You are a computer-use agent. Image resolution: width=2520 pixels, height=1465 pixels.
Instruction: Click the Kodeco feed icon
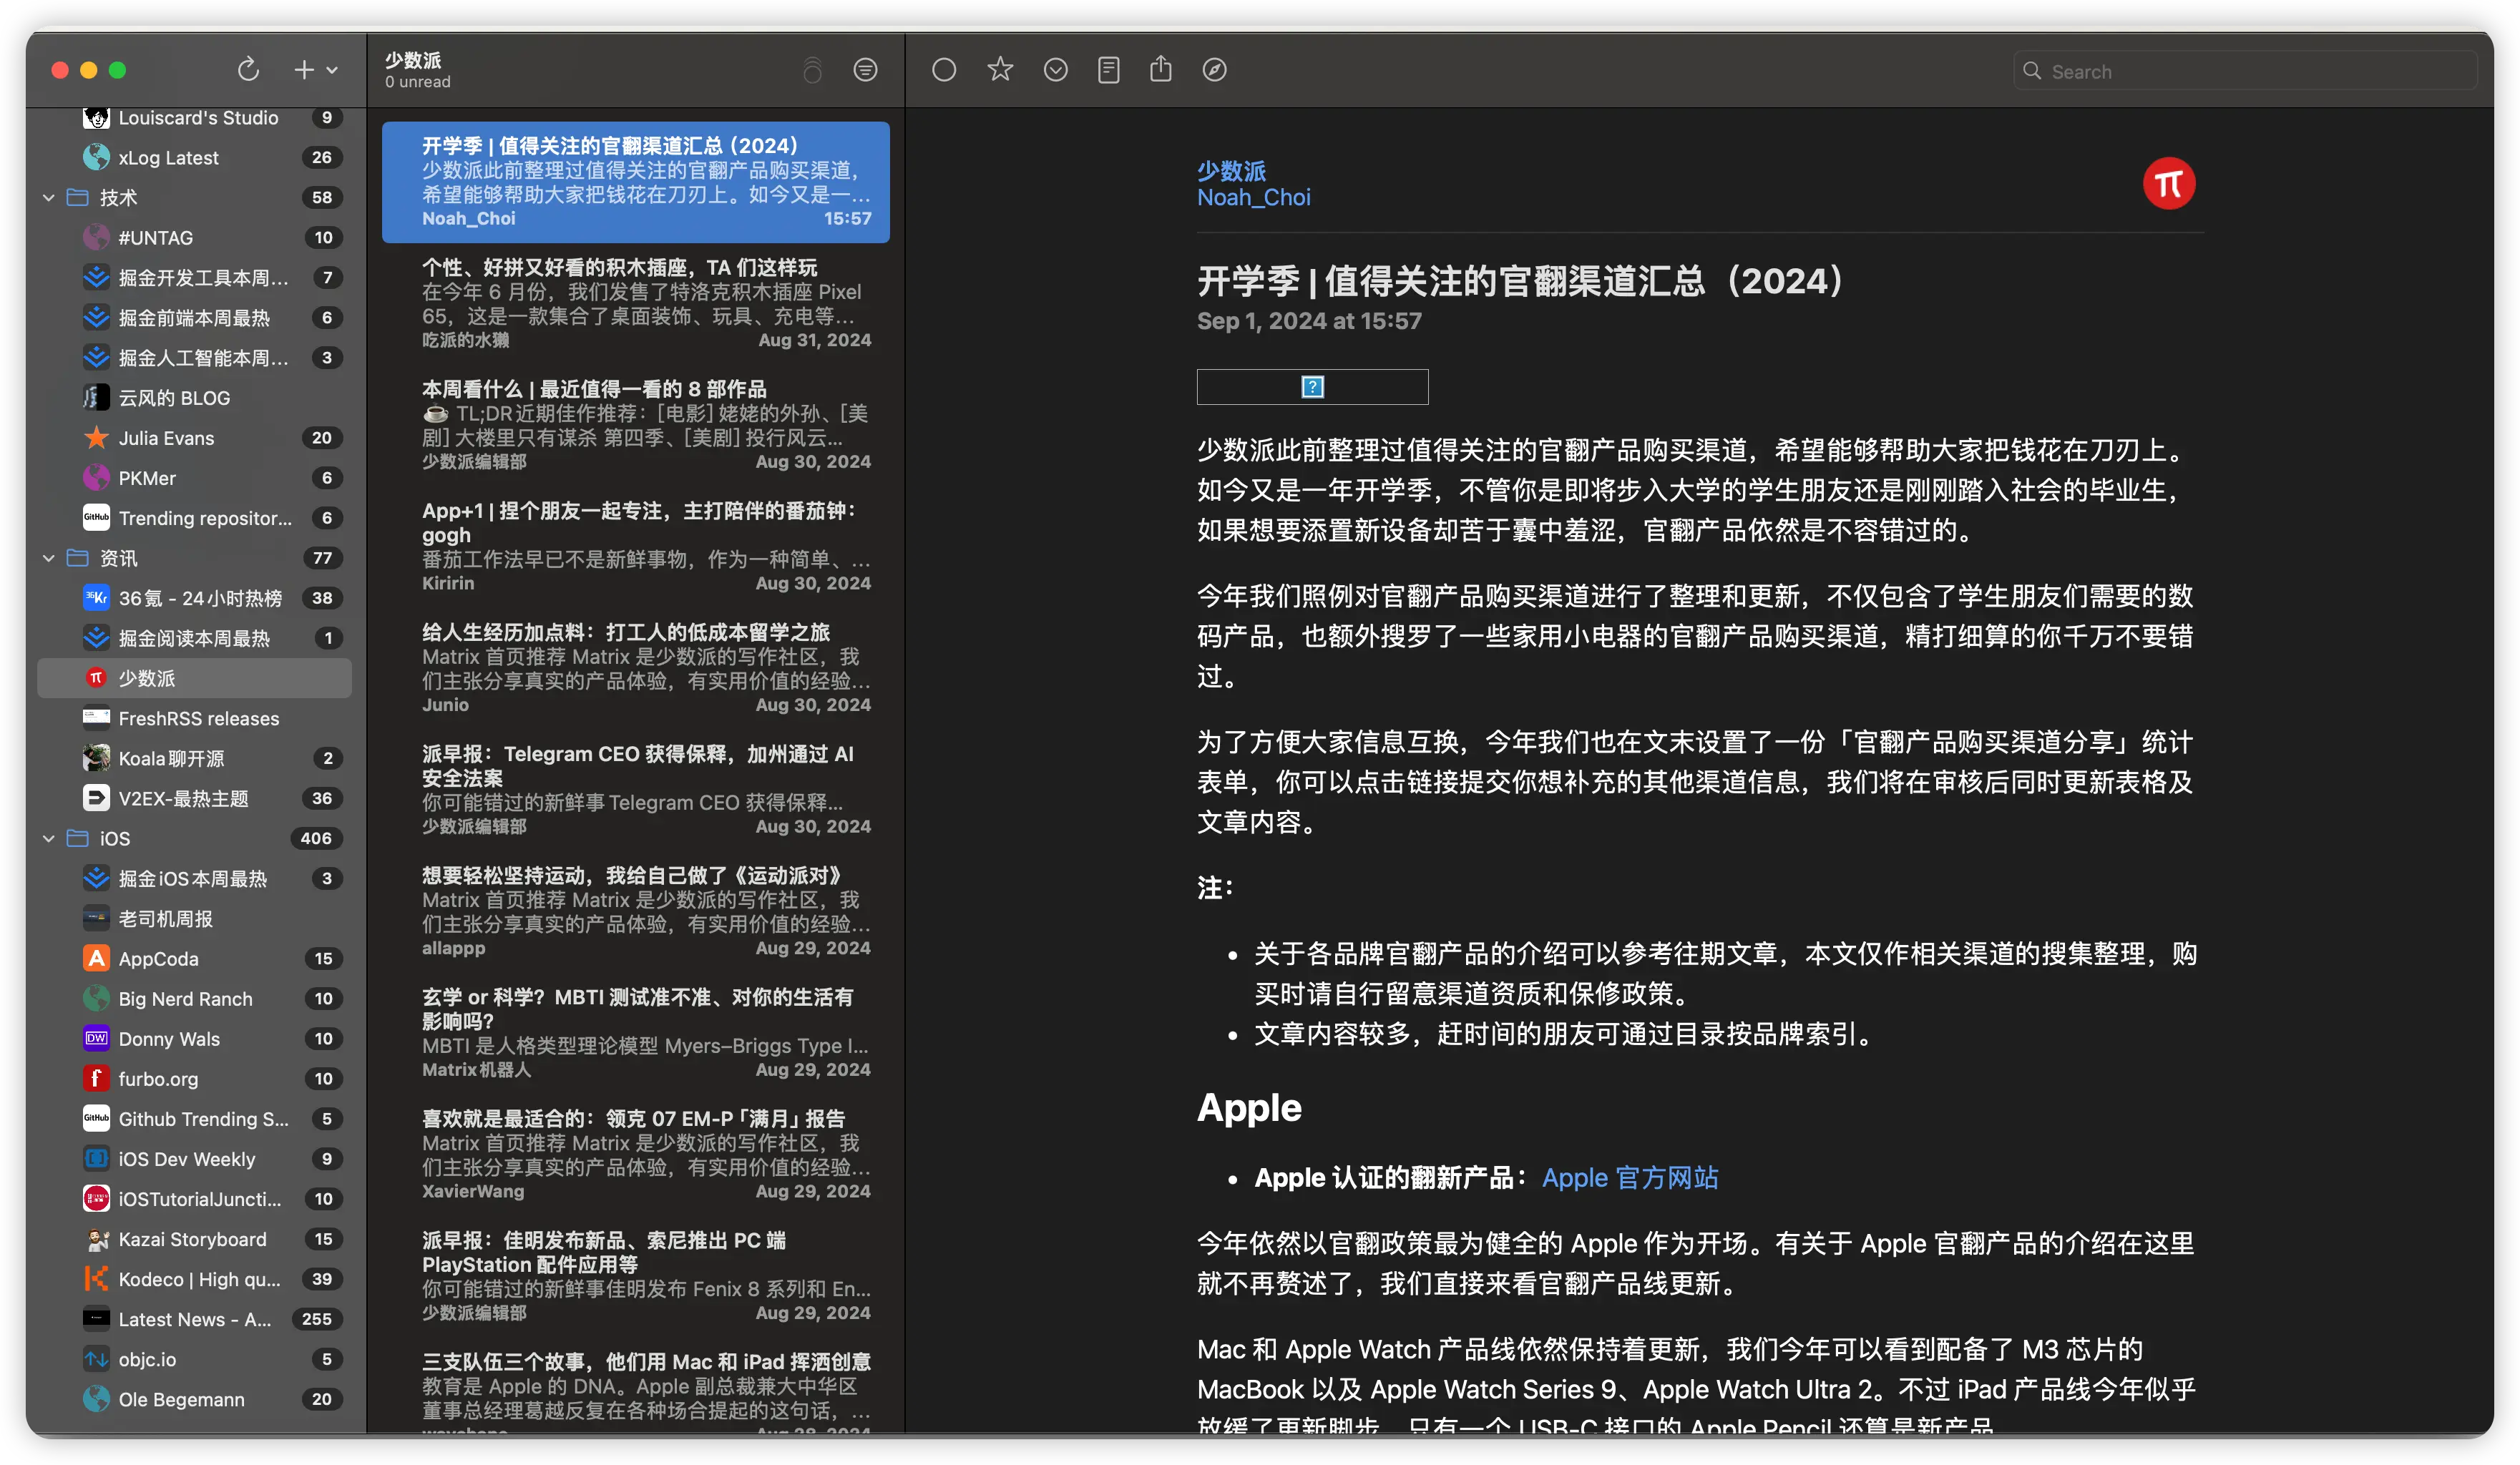coord(96,1278)
